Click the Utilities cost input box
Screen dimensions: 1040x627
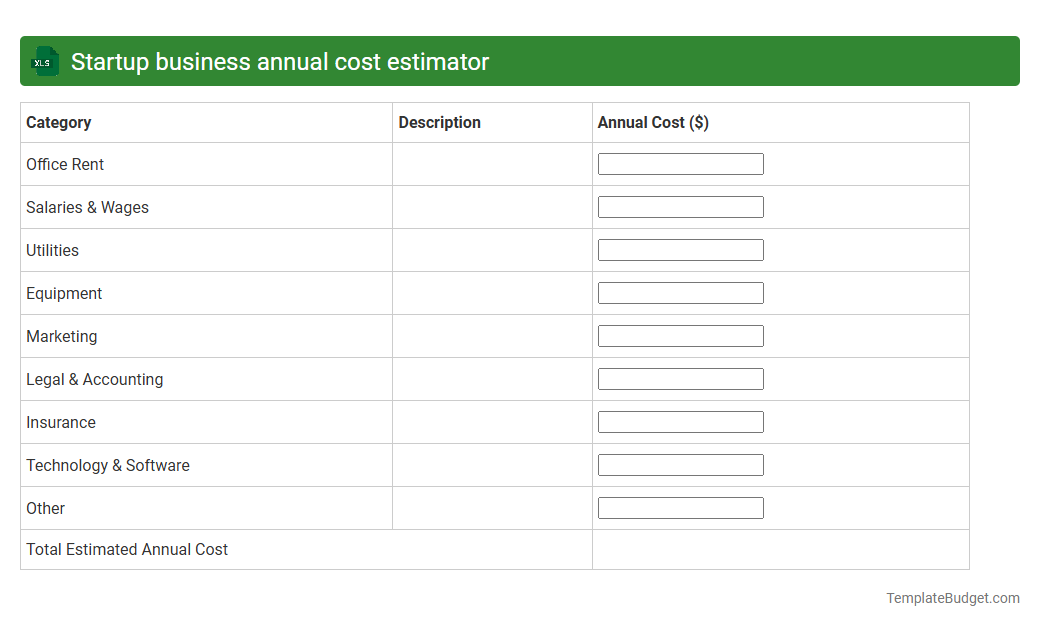[x=680, y=249]
